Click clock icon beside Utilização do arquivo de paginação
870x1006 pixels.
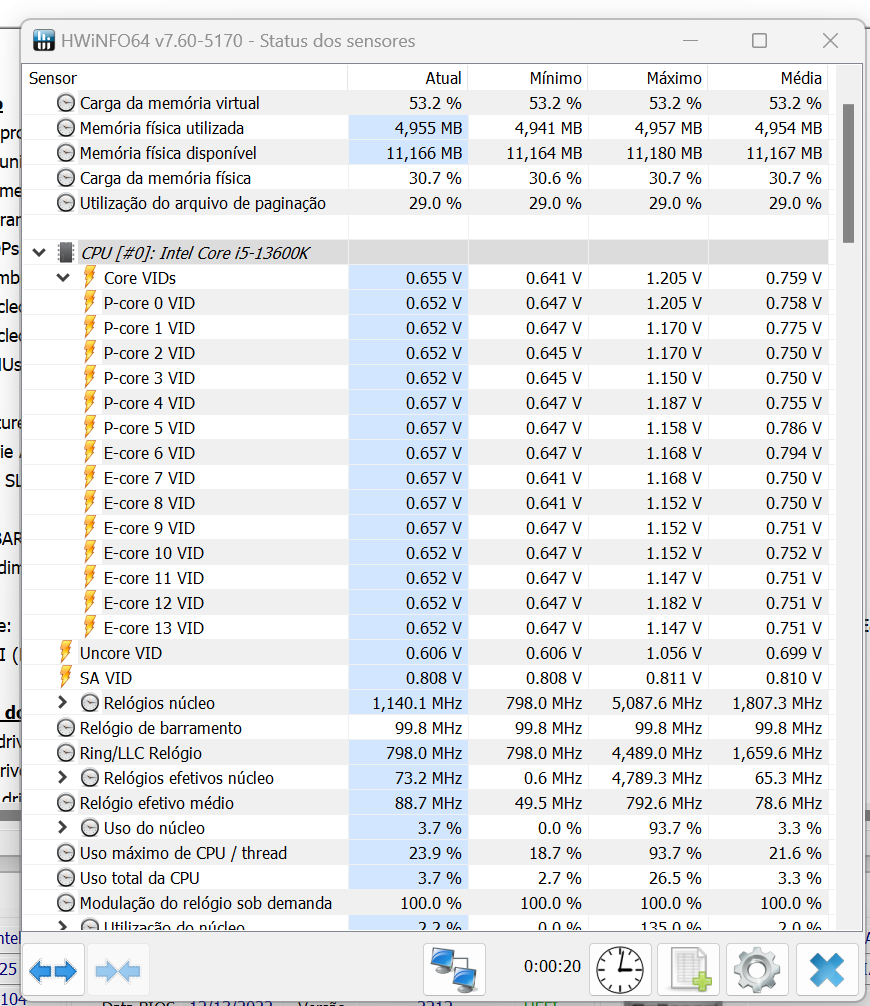[65, 203]
